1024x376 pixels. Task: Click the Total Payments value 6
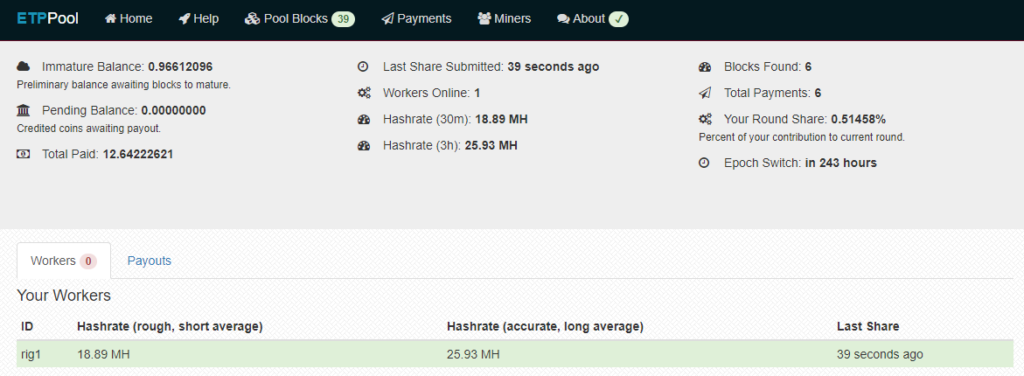point(818,93)
